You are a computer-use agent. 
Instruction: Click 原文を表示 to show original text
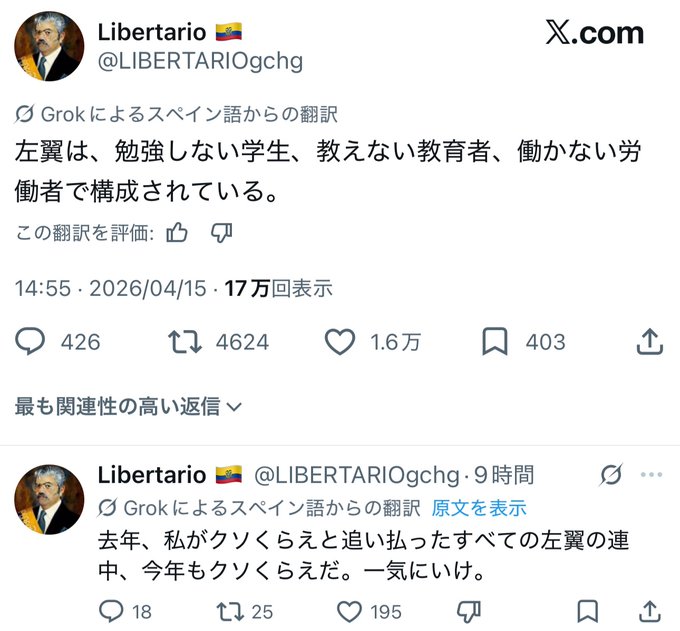tap(479, 507)
